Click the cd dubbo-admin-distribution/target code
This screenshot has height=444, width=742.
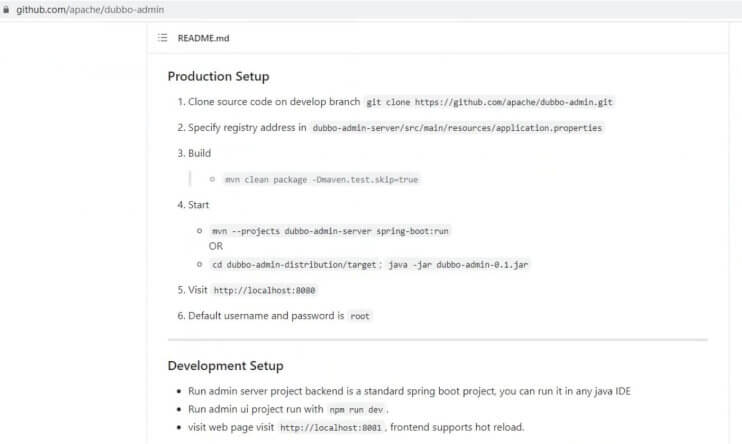pos(294,265)
